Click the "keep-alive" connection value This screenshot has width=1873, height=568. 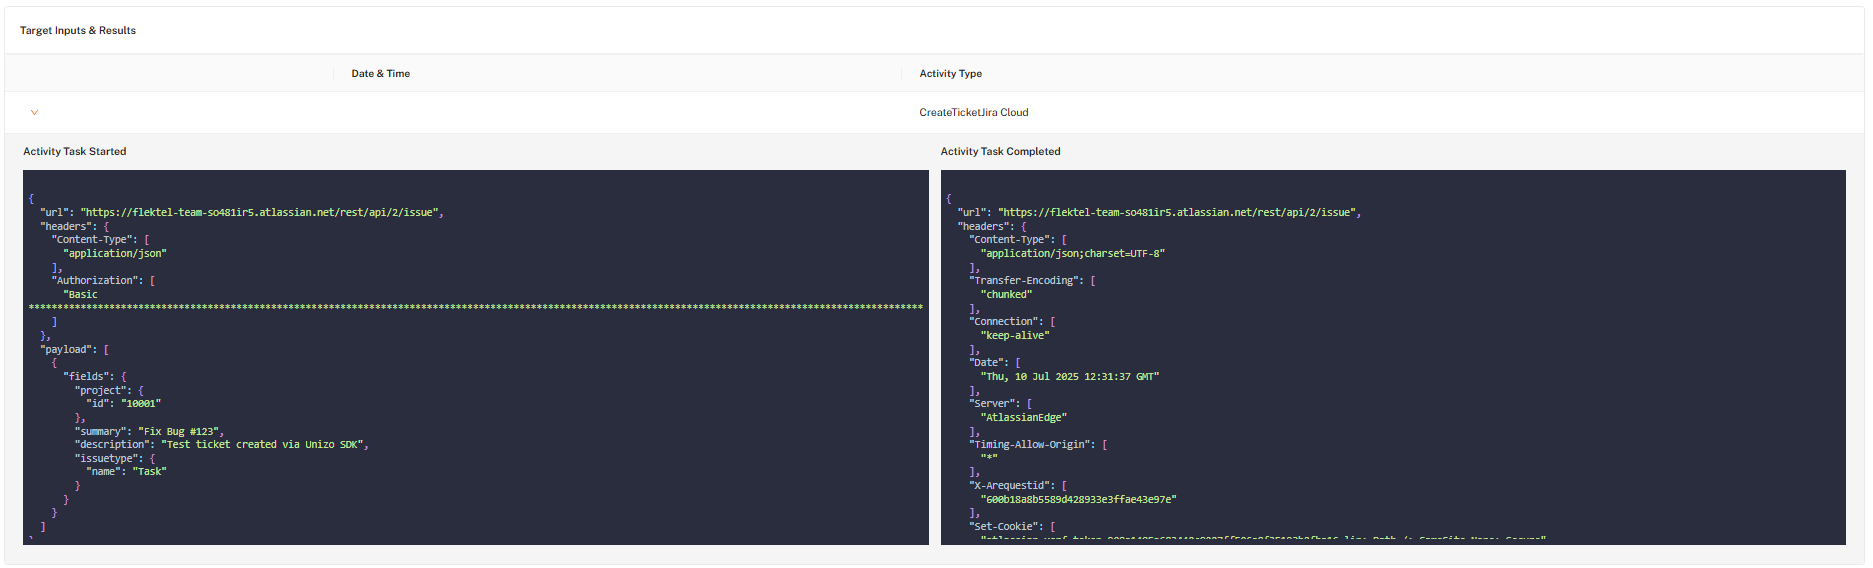tap(1015, 336)
